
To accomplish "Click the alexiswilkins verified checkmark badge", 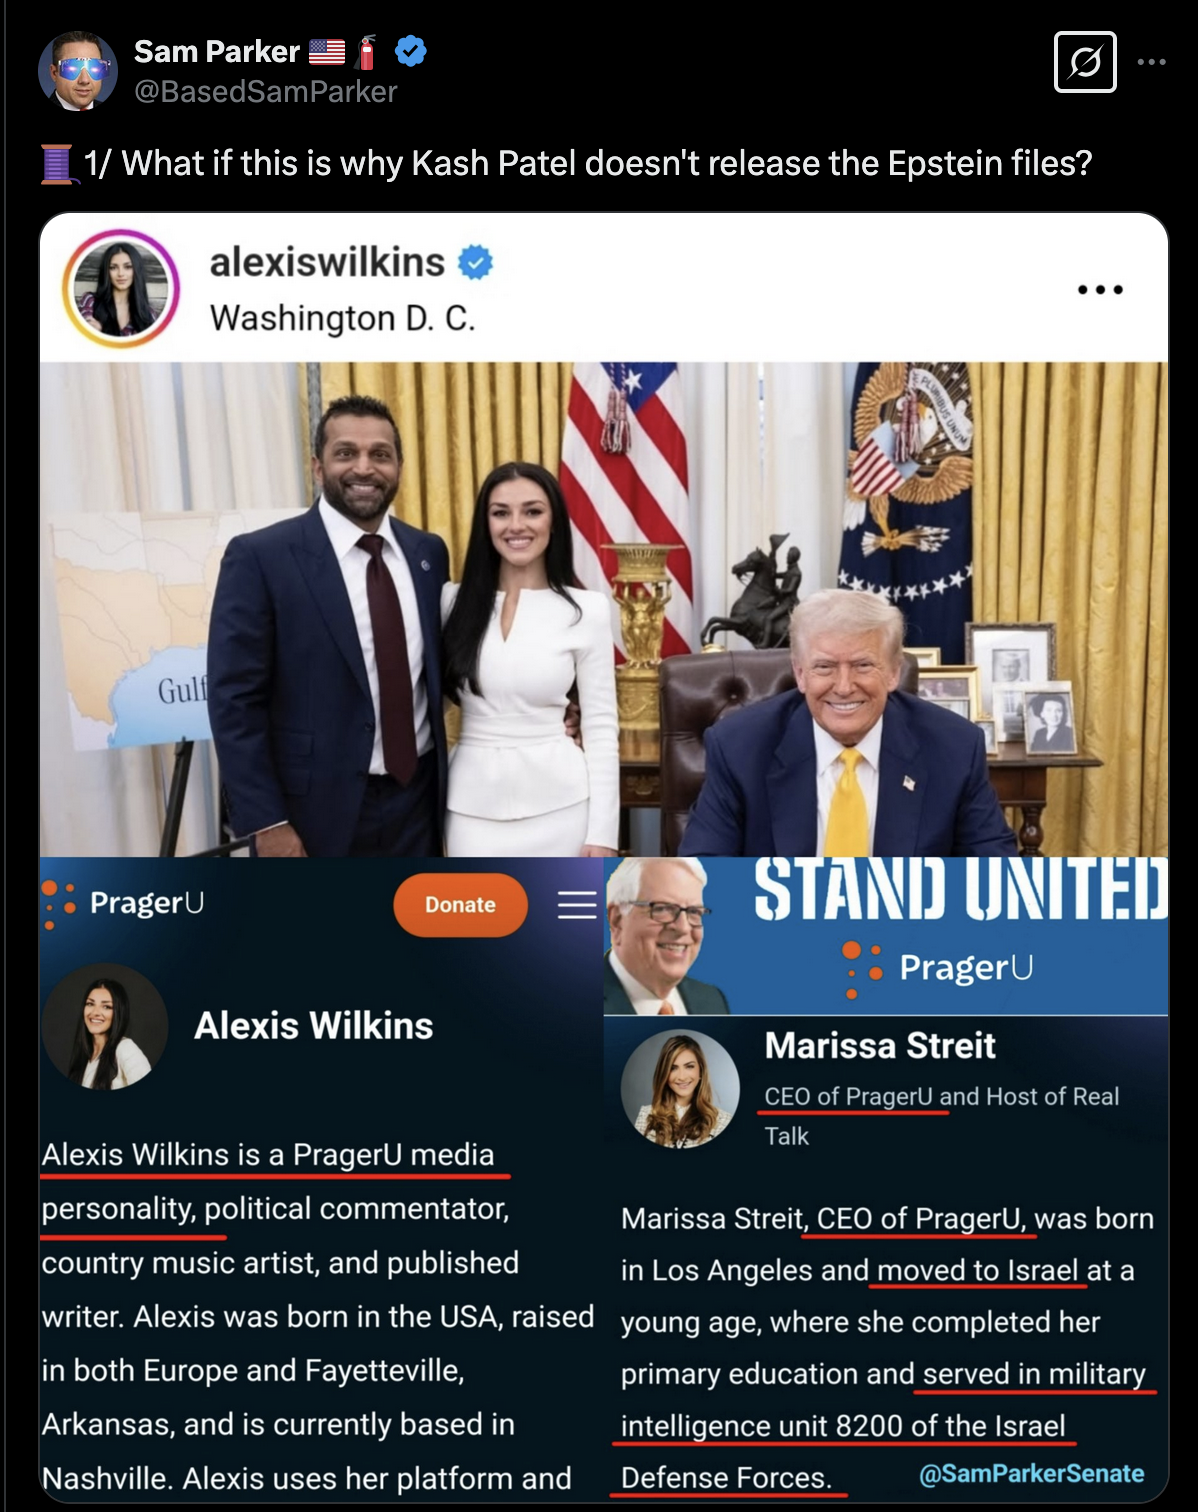I will [x=475, y=262].
